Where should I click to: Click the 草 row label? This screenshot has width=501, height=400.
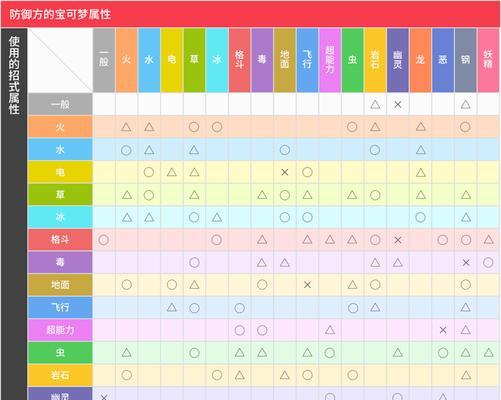tap(60, 194)
